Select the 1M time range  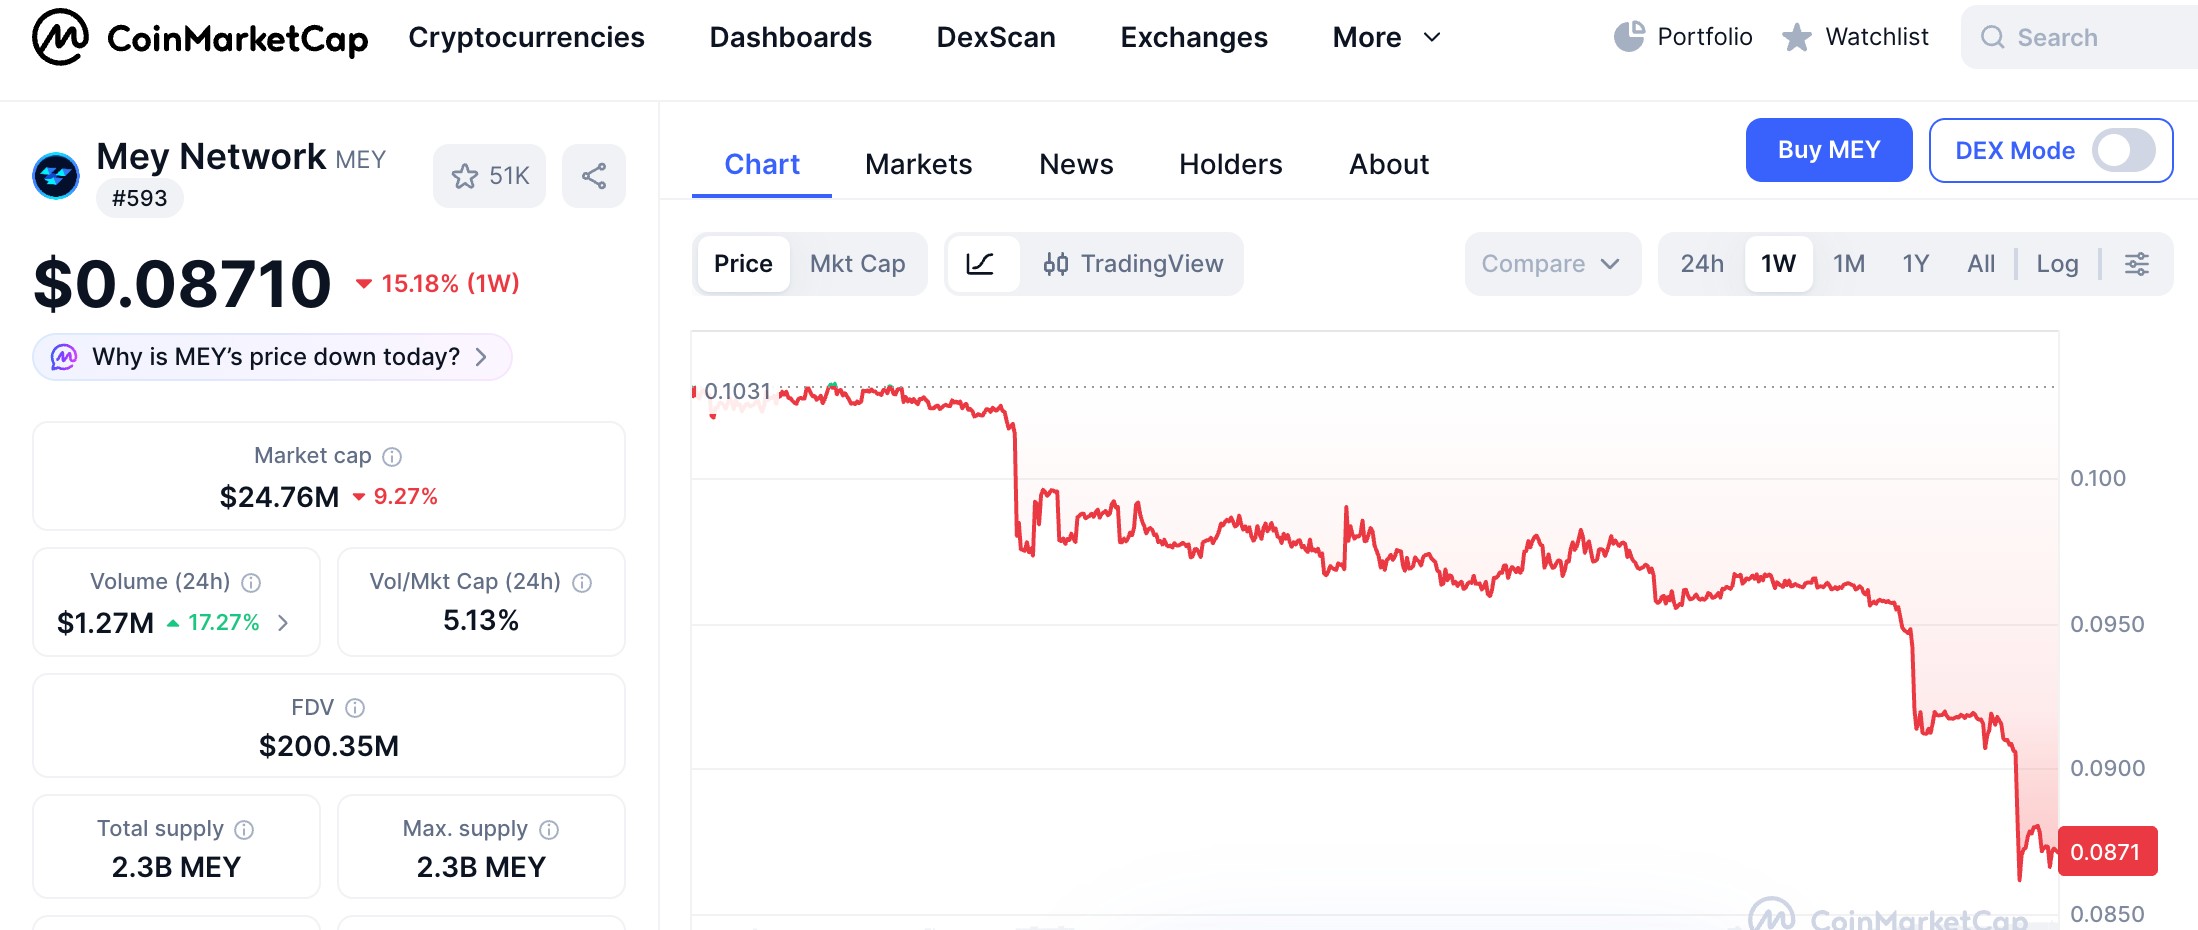click(1848, 264)
